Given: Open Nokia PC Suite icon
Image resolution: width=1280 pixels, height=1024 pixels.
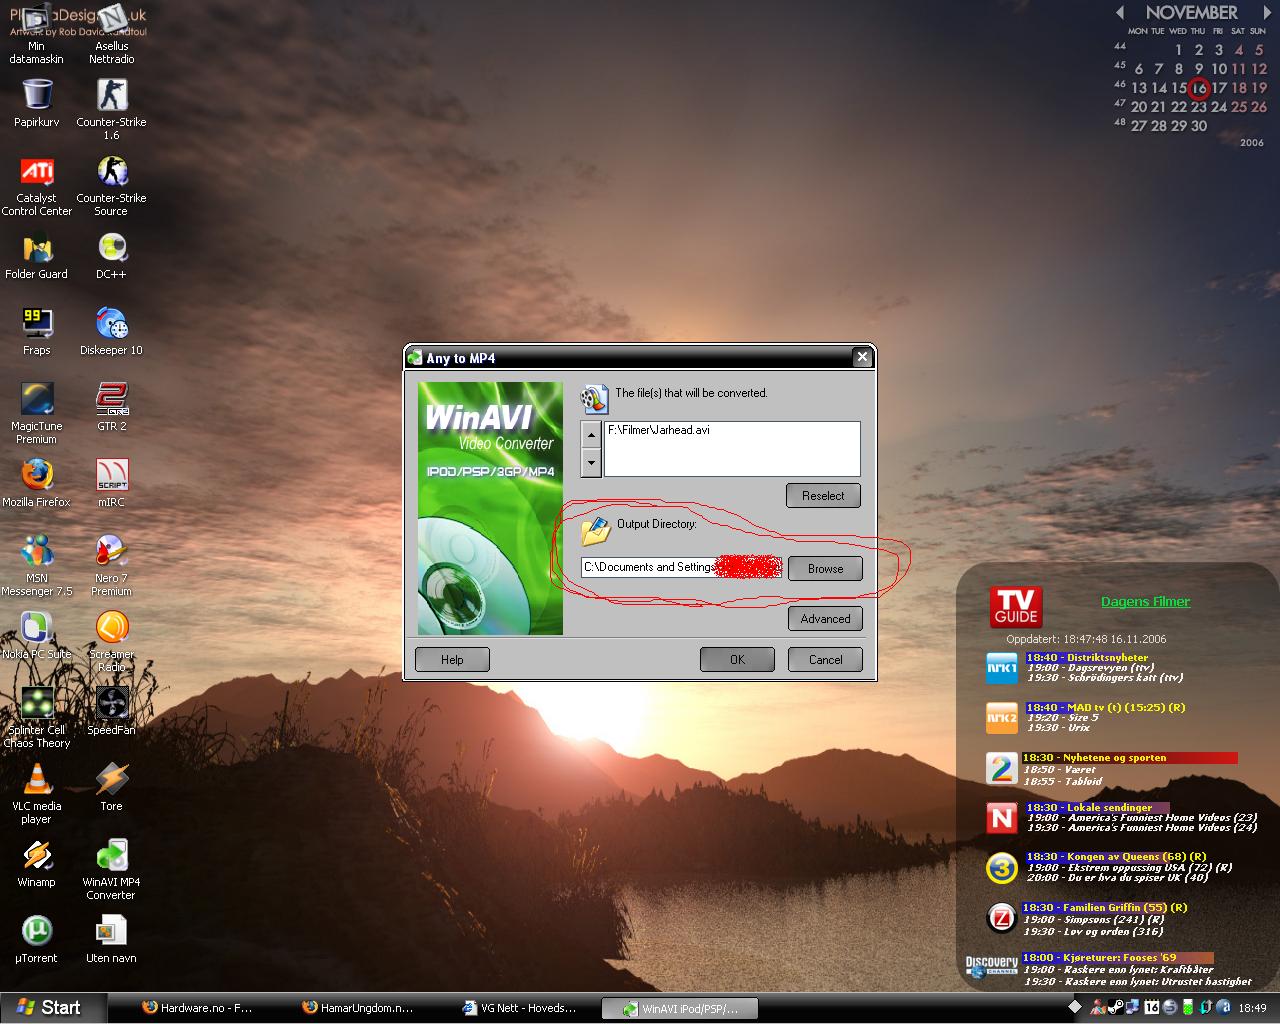Looking at the screenshot, I should 36,635.
